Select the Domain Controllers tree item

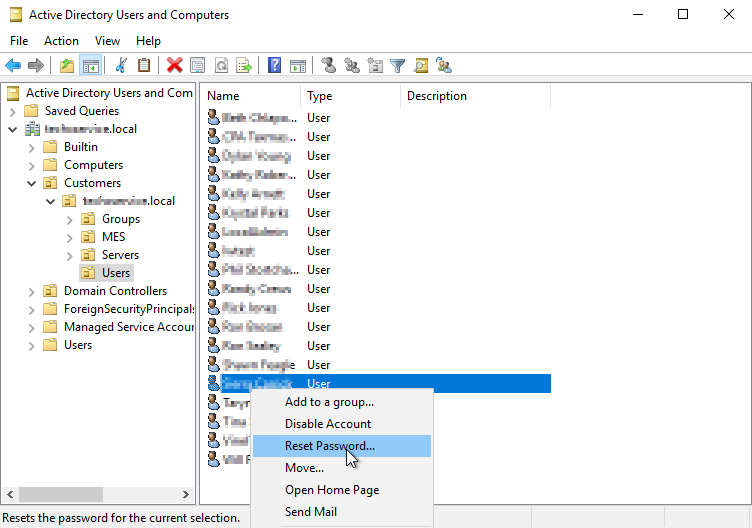coord(116,291)
